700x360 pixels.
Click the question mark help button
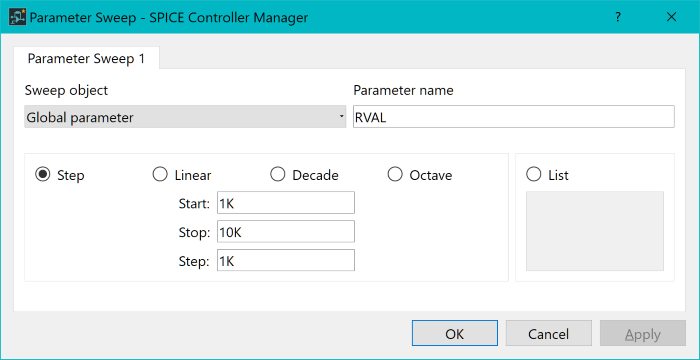pyautogui.click(x=618, y=17)
